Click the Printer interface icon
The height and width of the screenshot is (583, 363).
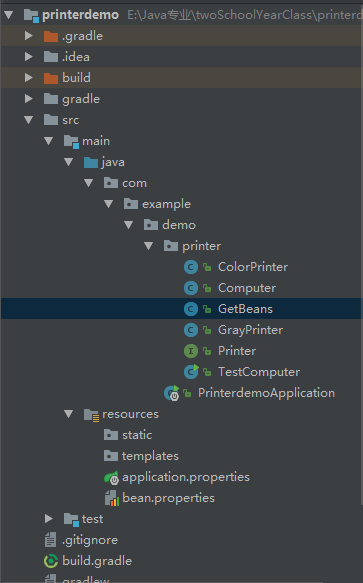tap(191, 351)
